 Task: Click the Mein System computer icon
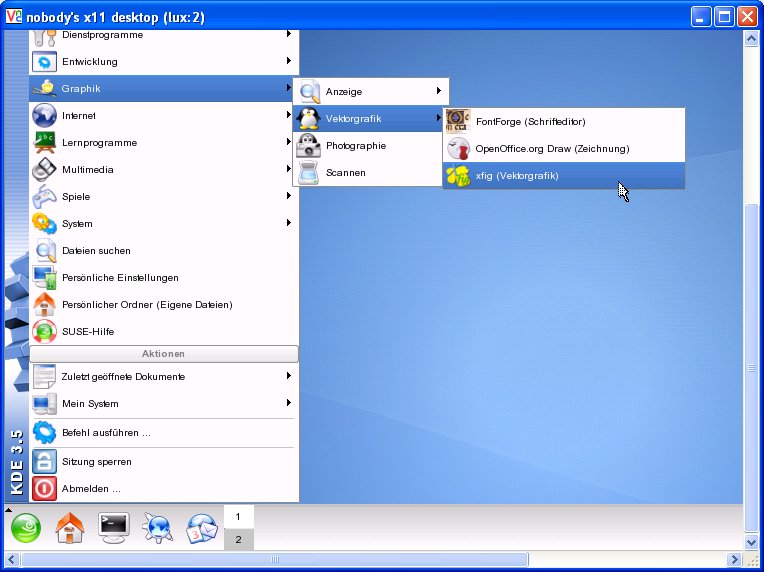pyautogui.click(x=44, y=403)
